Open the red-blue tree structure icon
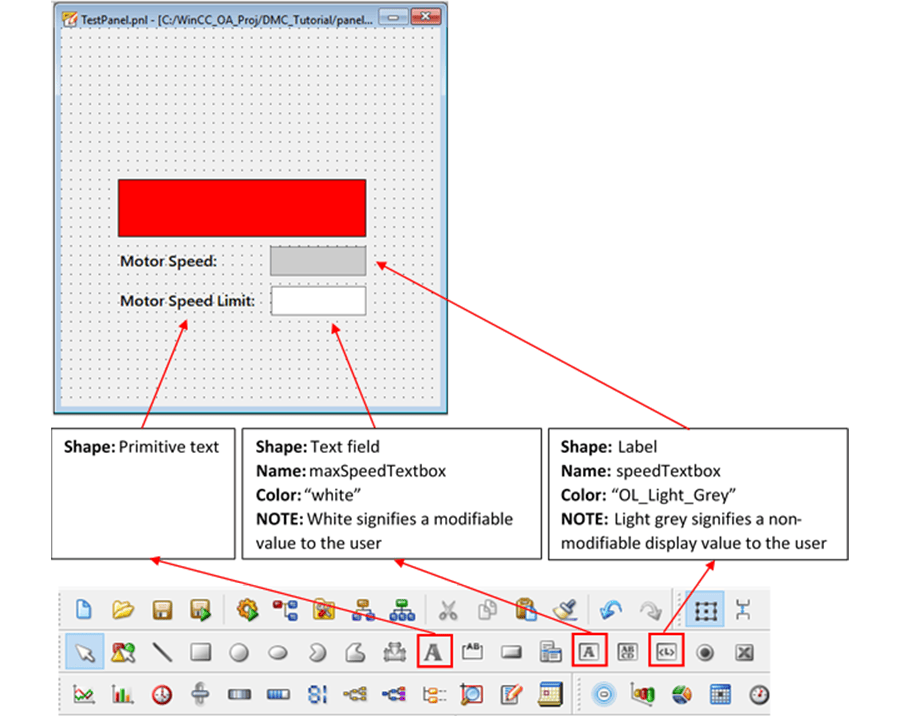 tap(286, 610)
